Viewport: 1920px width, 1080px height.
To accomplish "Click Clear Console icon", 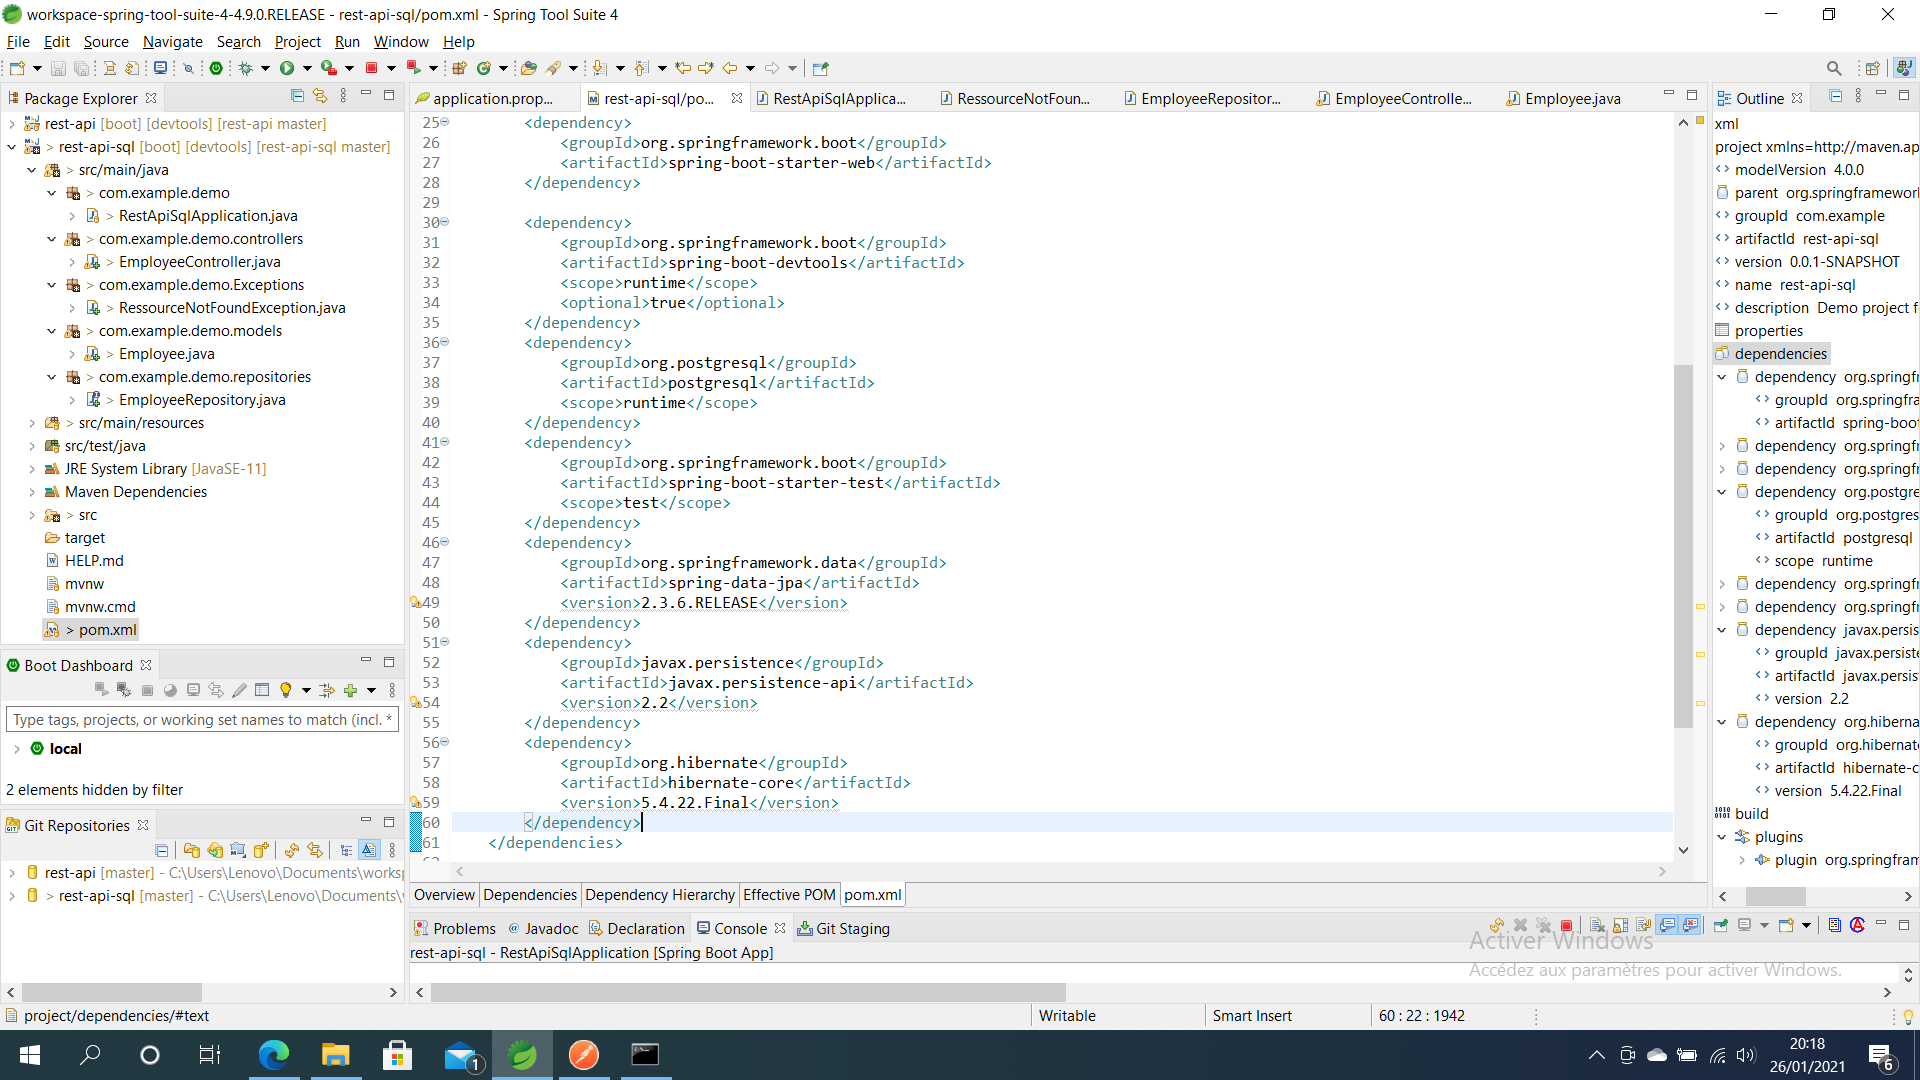I will tap(1597, 926).
